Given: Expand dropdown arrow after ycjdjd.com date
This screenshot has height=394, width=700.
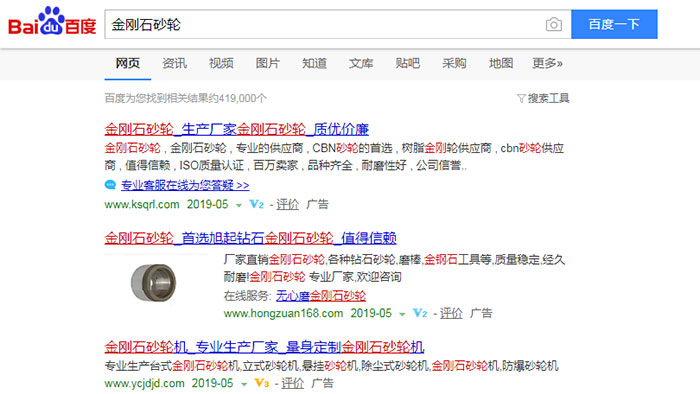Looking at the screenshot, I should (x=244, y=384).
